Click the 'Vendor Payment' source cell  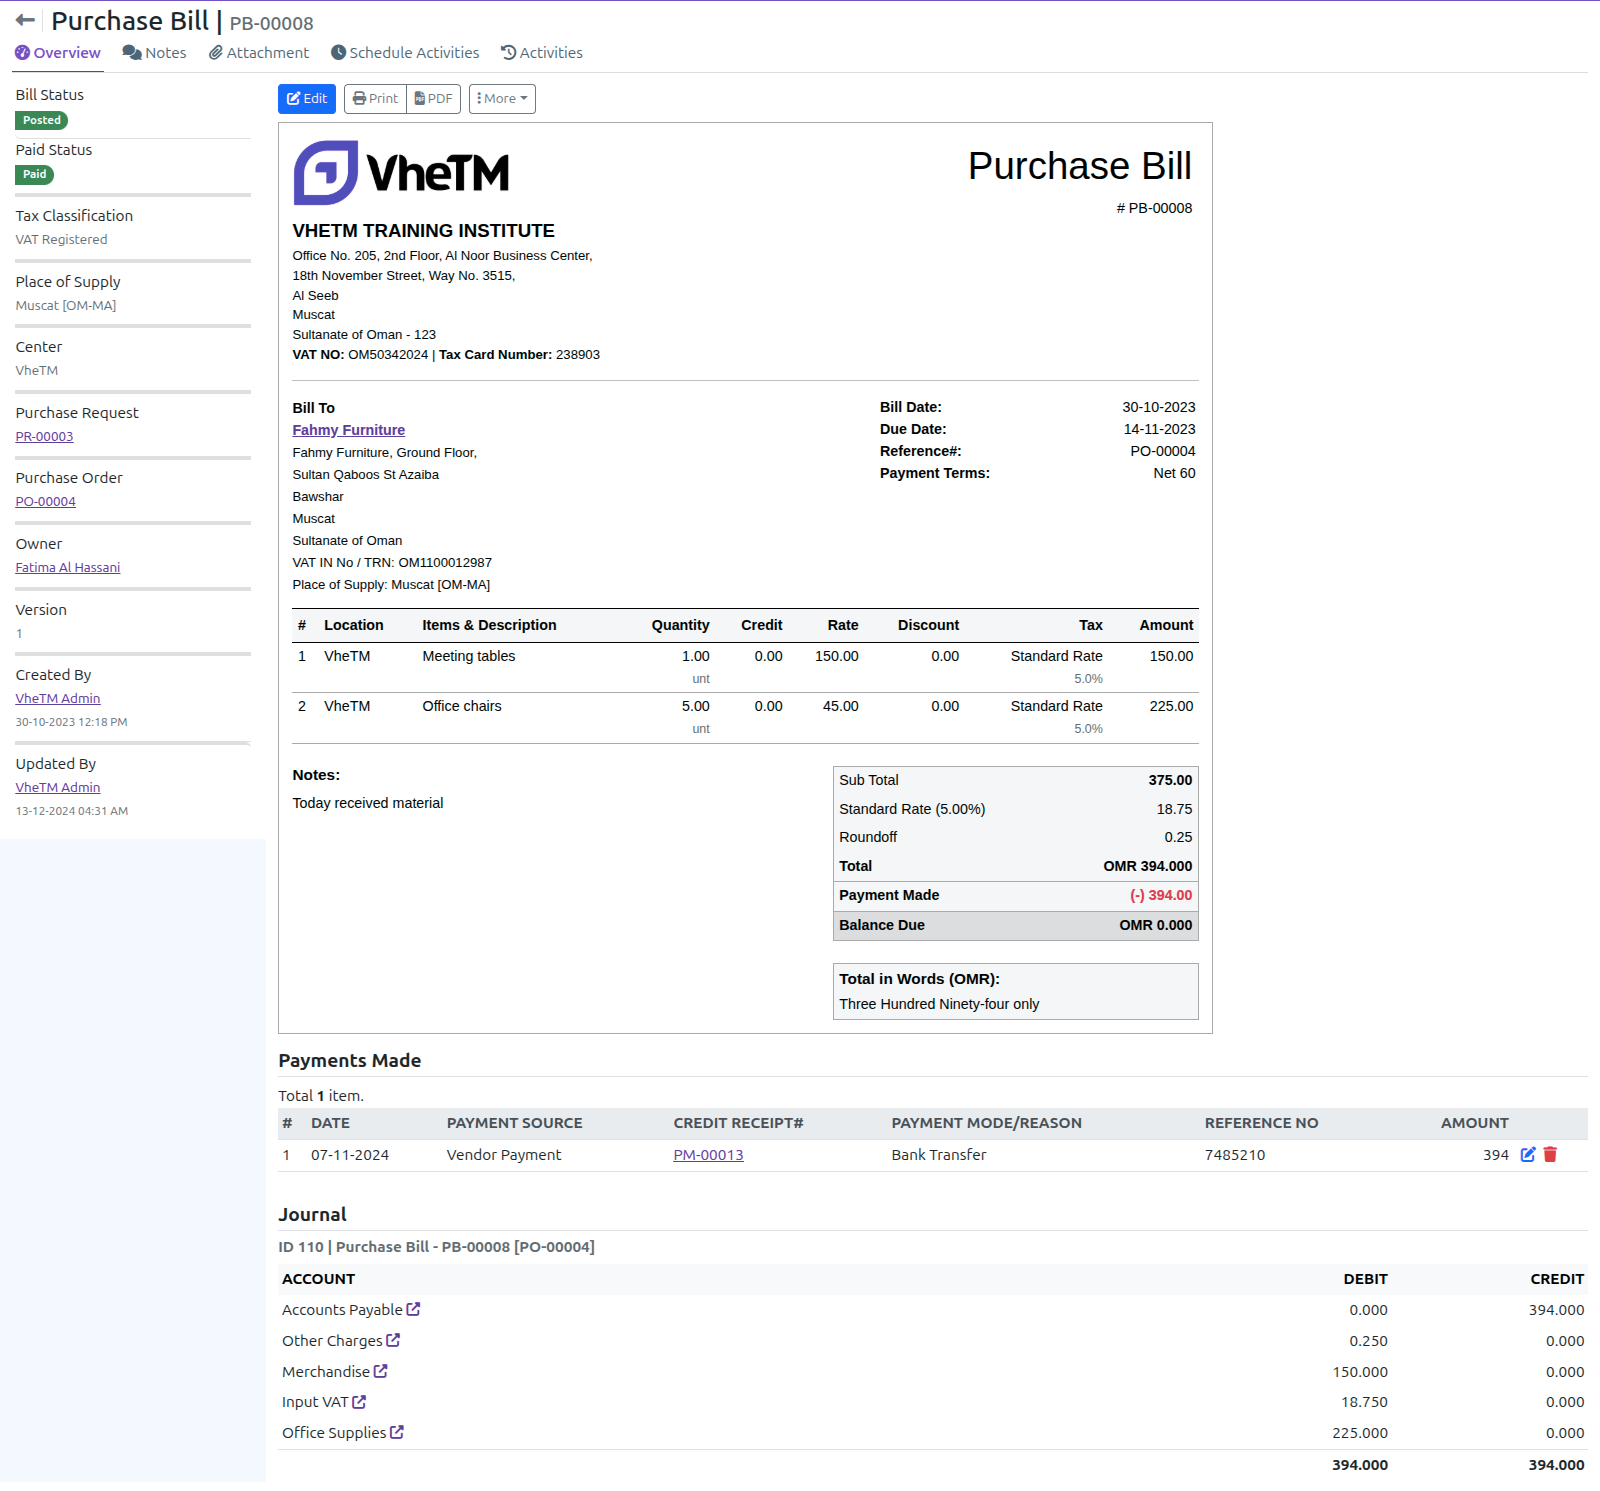[504, 1155]
